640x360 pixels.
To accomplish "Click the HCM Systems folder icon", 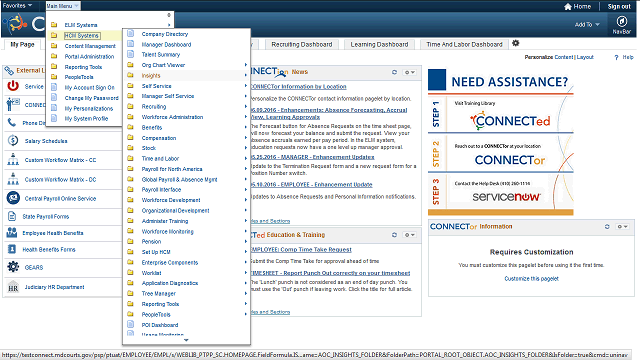I will tap(54, 36).
